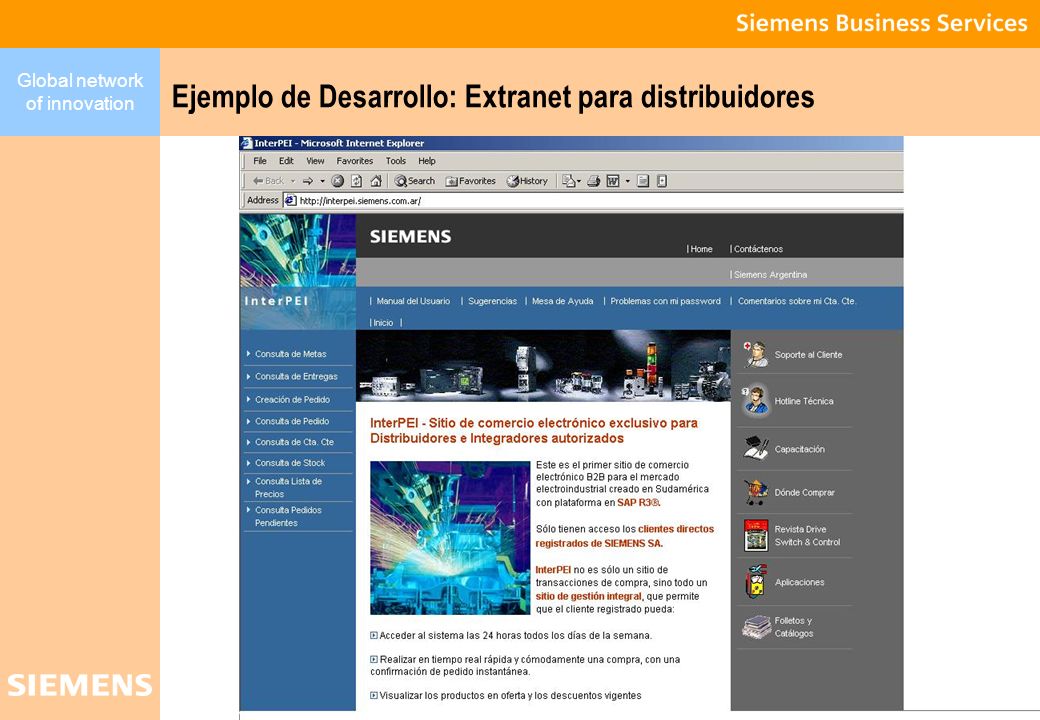Click the page icon next to the address URL
This screenshot has height=720, width=1040.
[x=290, y=200]
